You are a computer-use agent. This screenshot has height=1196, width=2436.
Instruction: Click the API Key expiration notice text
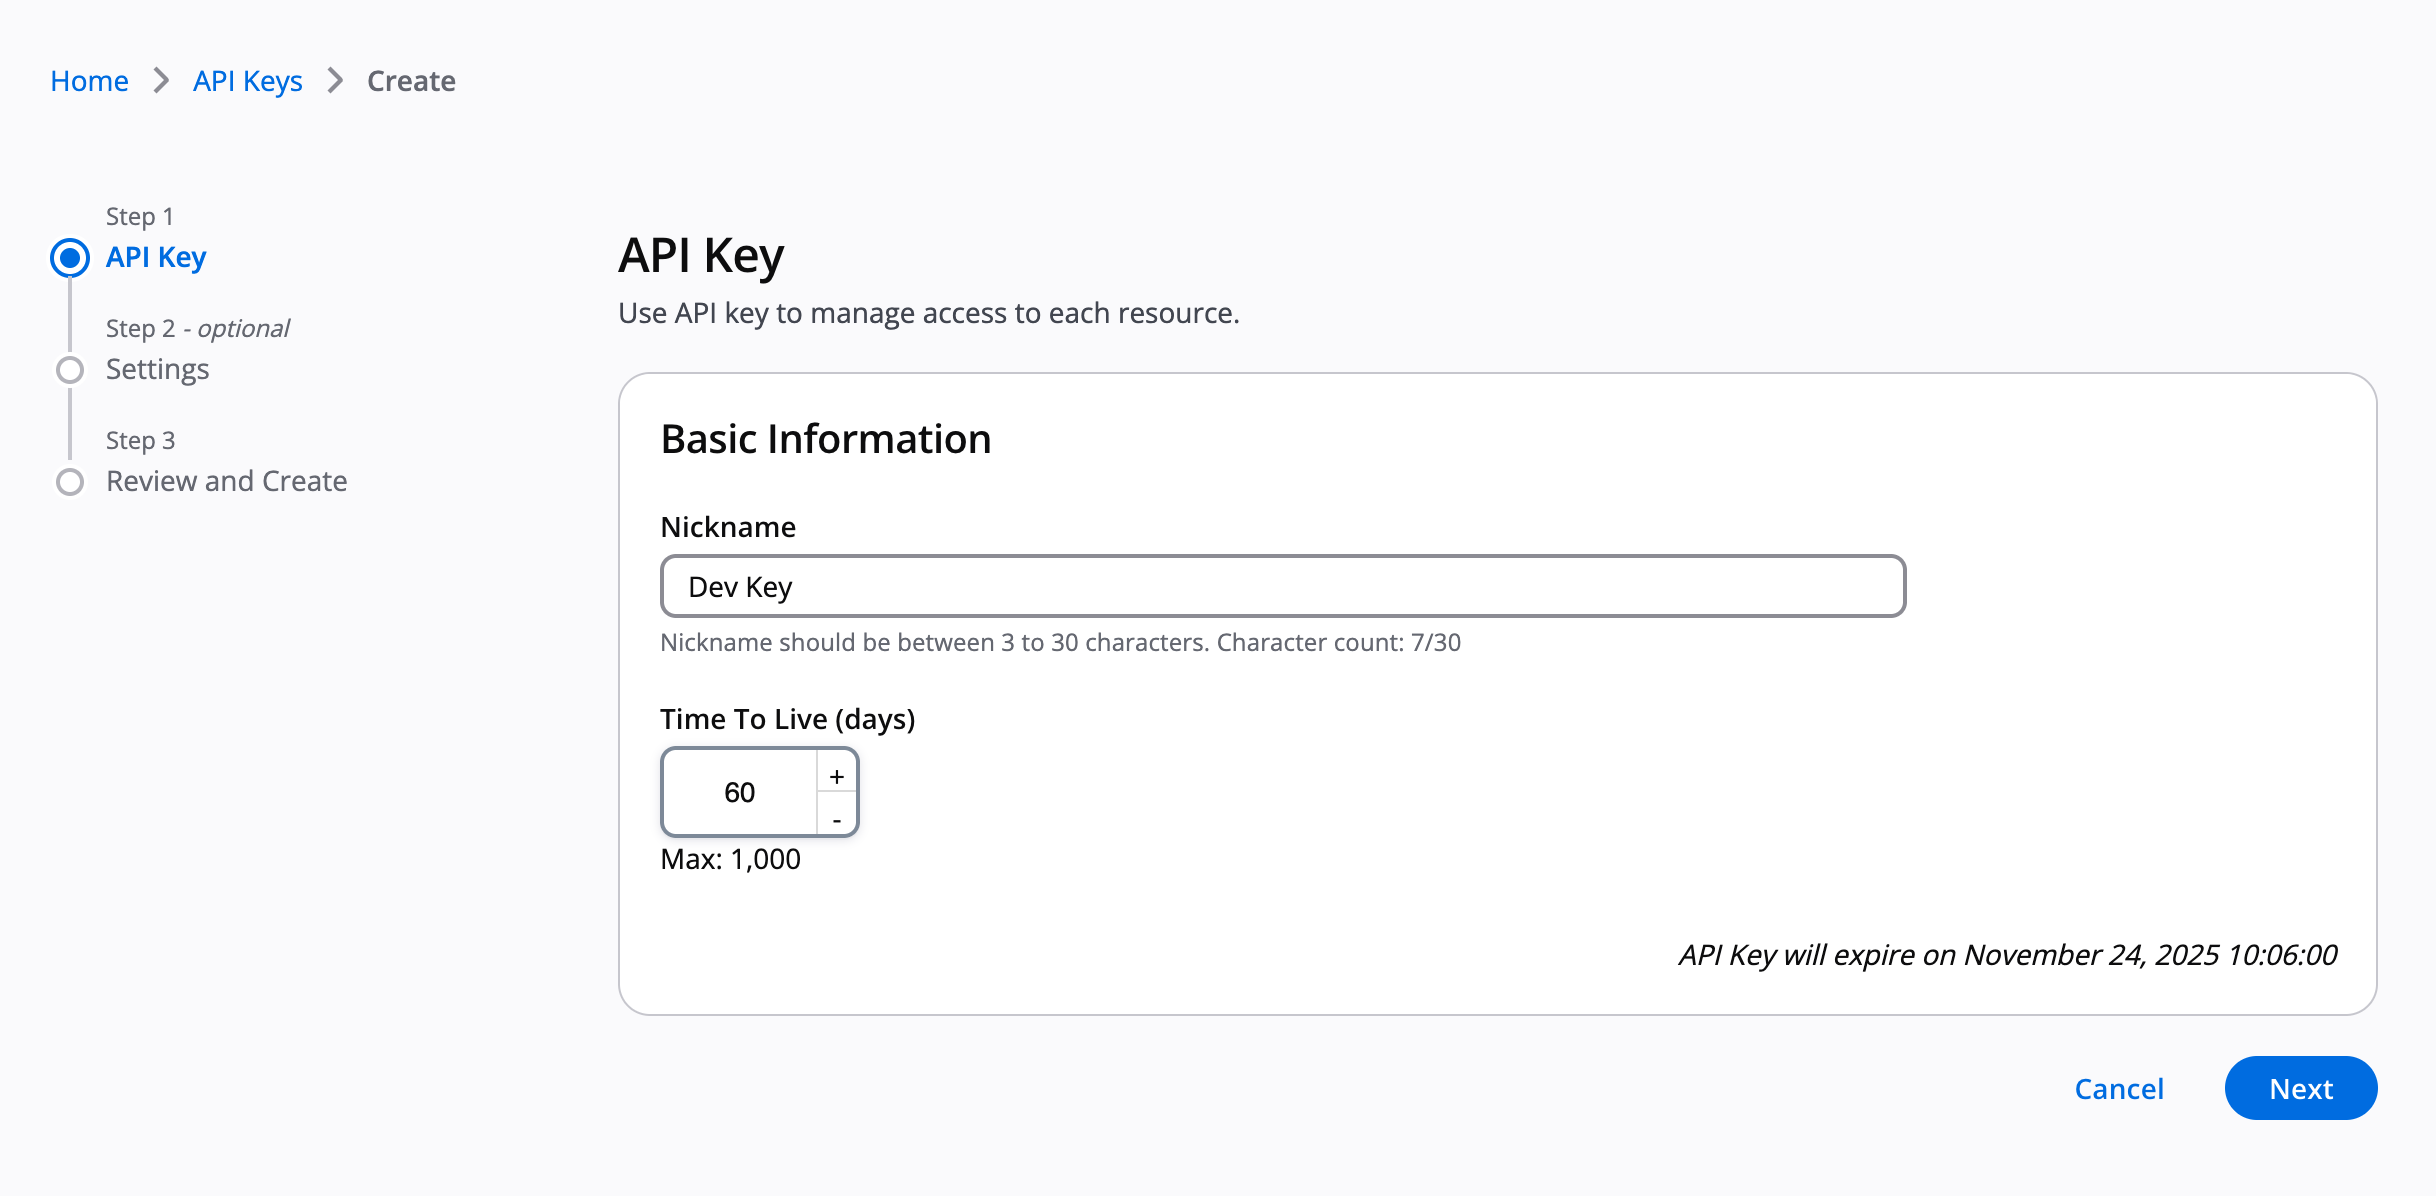2008,955
